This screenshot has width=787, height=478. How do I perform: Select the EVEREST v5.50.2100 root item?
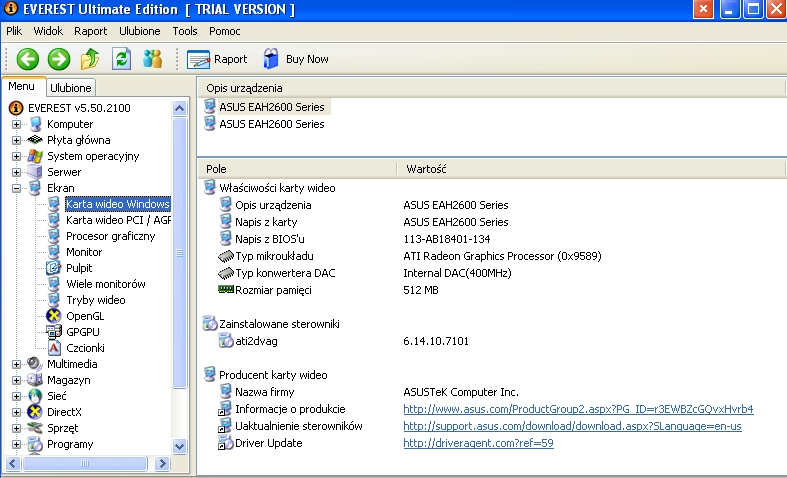click(x=79, y=108)
